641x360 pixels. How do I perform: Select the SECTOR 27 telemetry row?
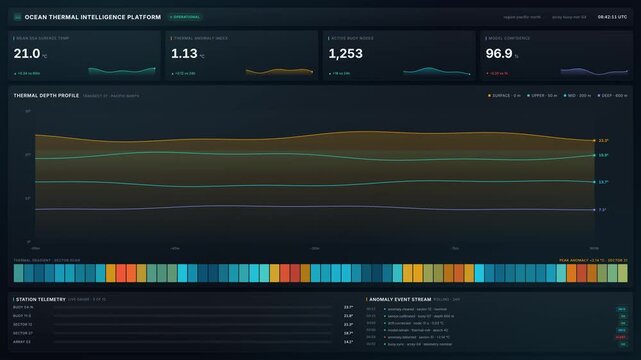click(183, 333)
